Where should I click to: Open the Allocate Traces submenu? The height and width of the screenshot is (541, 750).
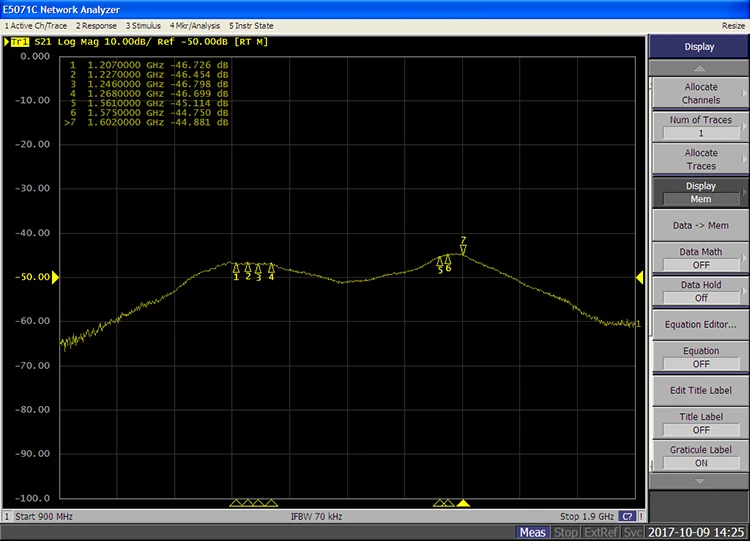pyautogui.click(x=700, y=159)
